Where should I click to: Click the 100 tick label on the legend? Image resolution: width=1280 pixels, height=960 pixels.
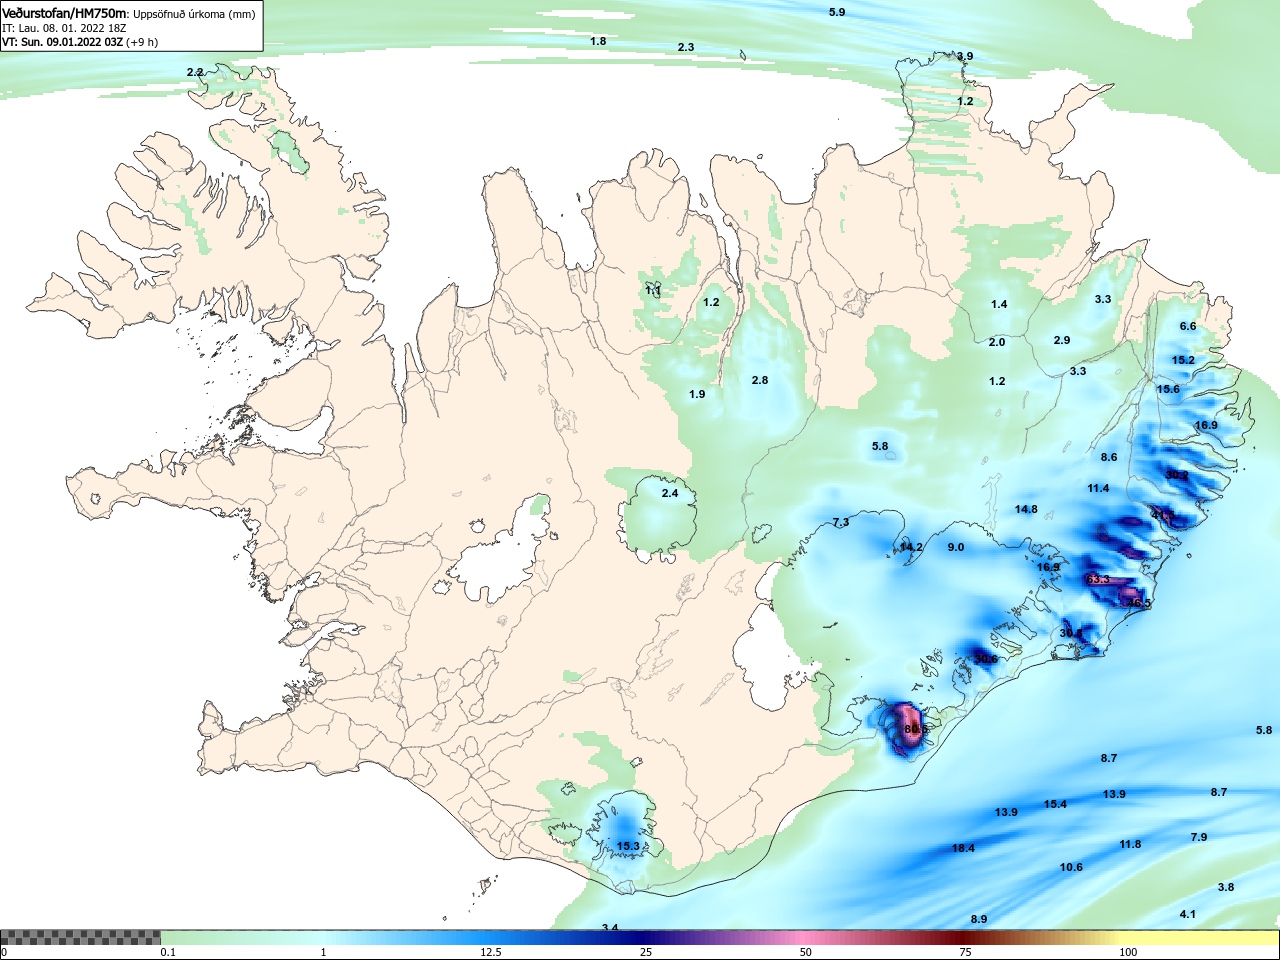(x=1128, y=953)
